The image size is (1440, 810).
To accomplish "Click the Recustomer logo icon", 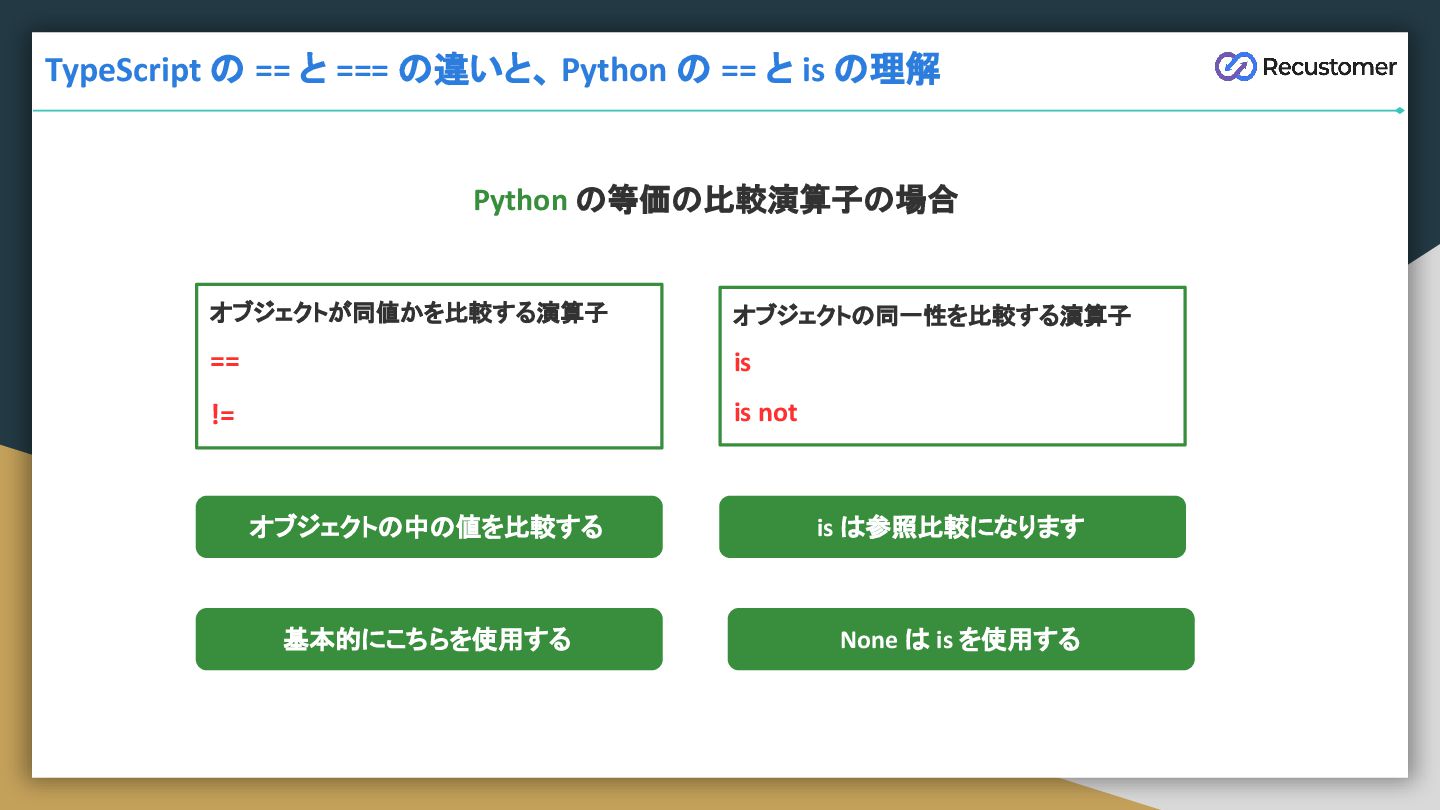I will 1235,67.
